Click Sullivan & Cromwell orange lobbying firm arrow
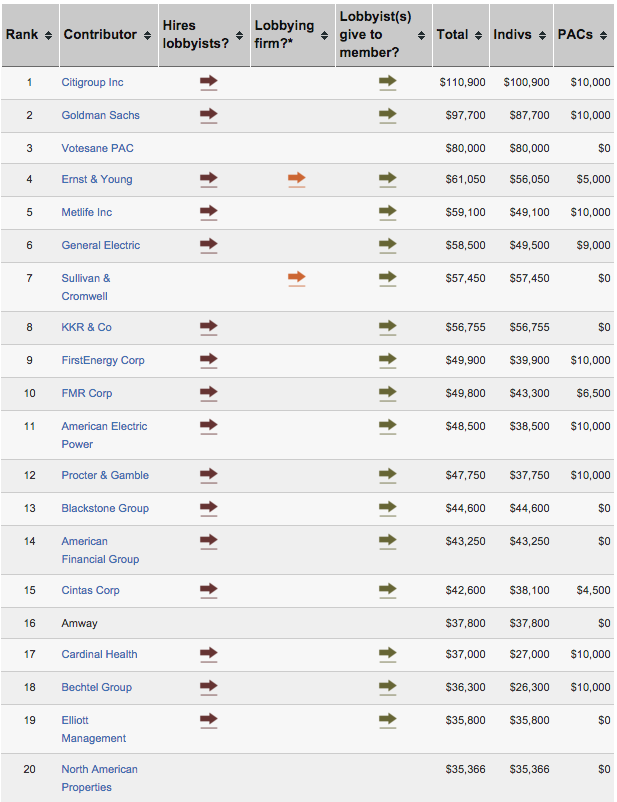The width and height of the screenshot is (617, 802). click(x=297, y=278)
